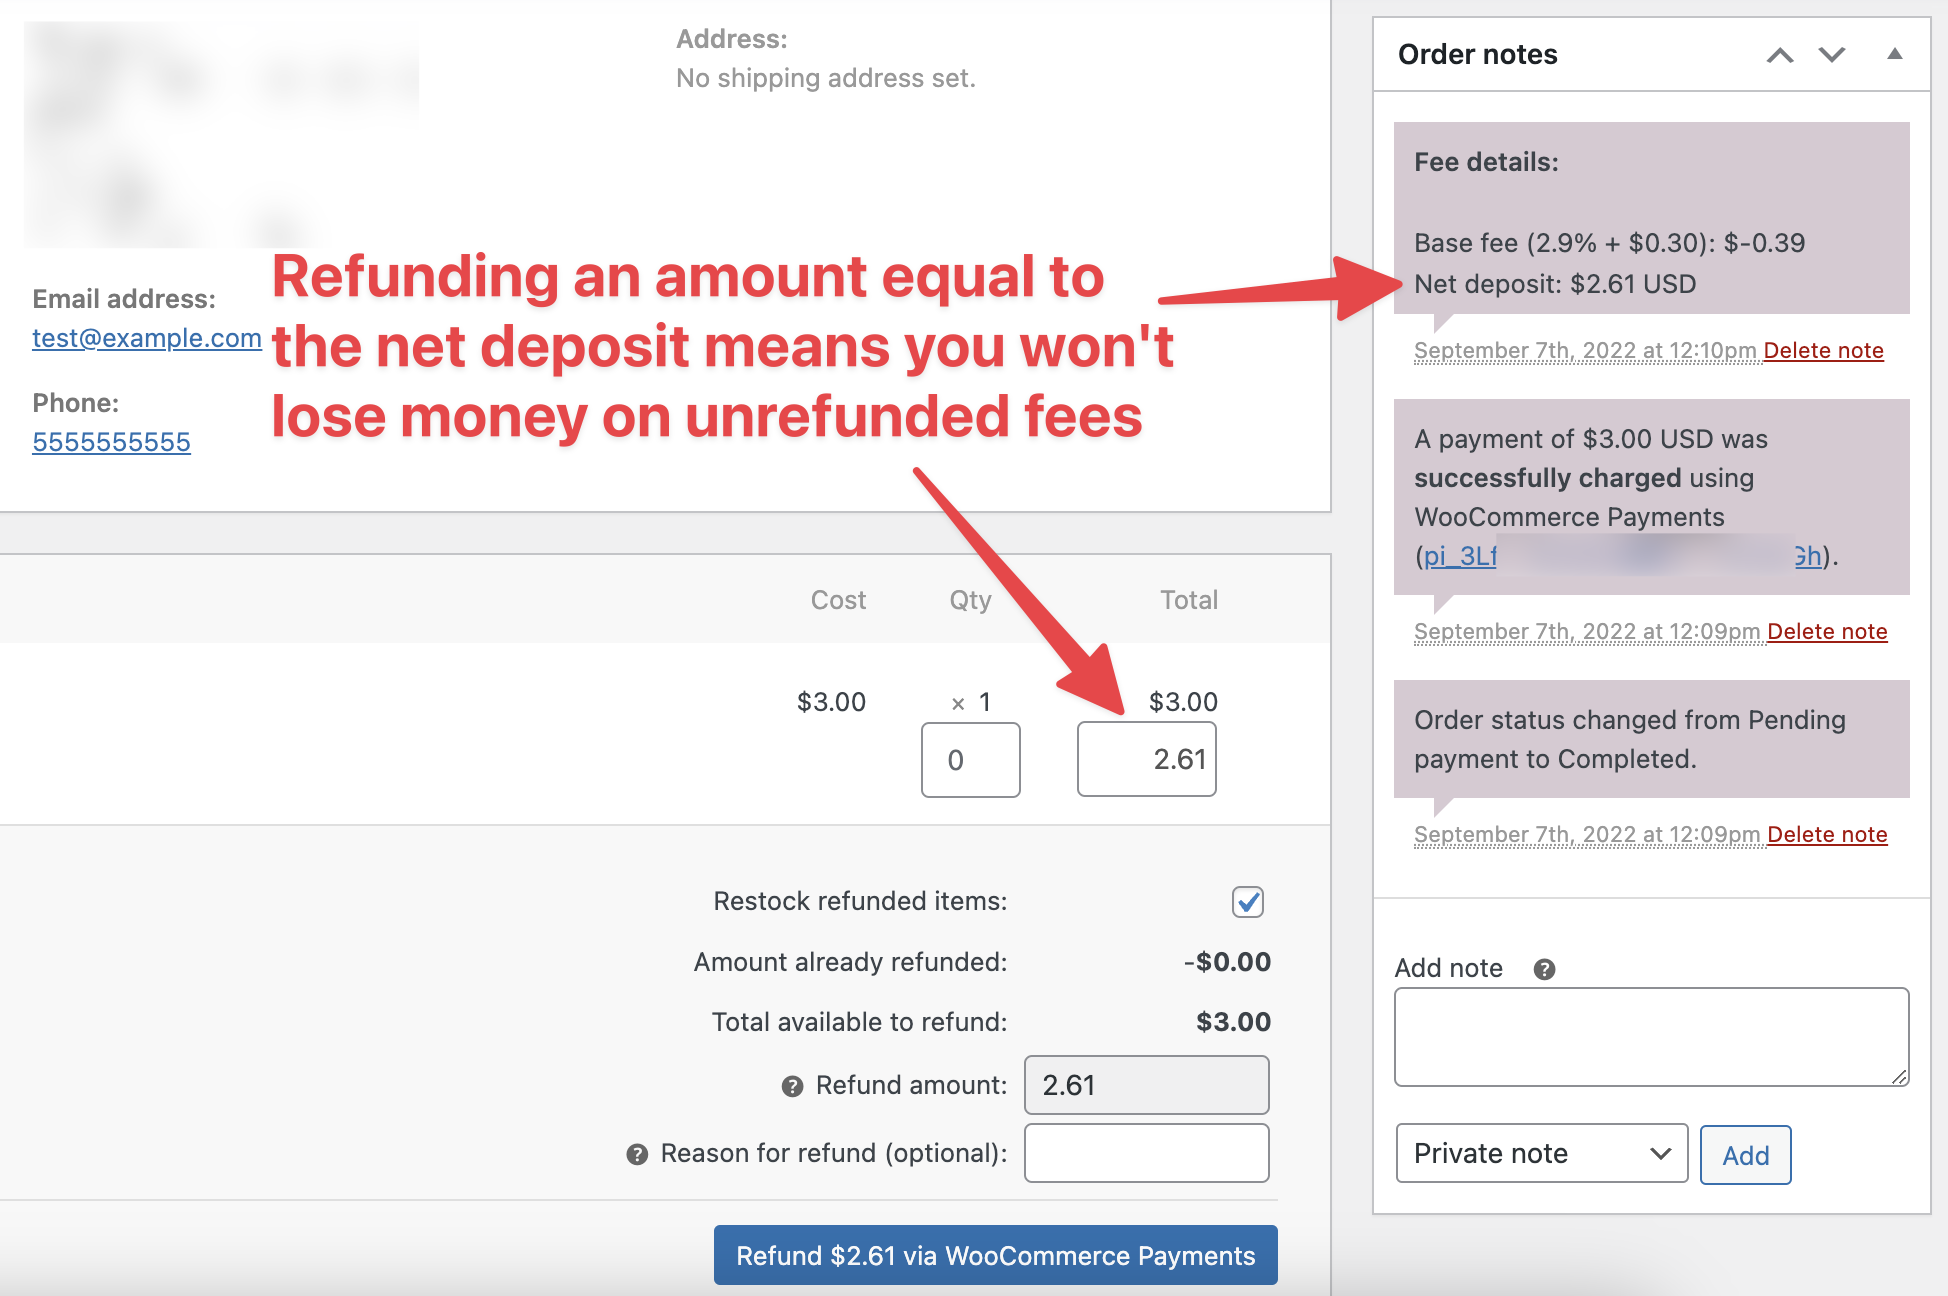Move Order notes panel down
The height and width of the screenshot is (1296, 1948).
tap(1832, 55)
